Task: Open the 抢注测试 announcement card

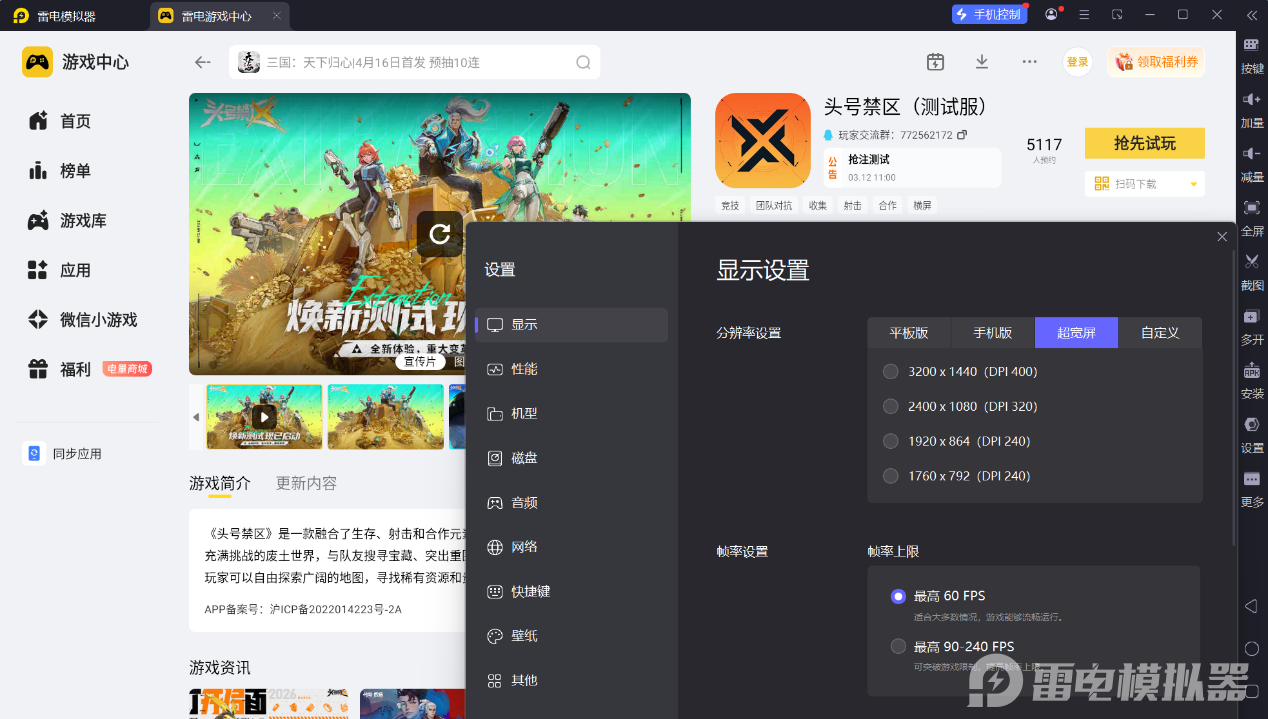Action: pyautogui.click(x=912, y=167)
